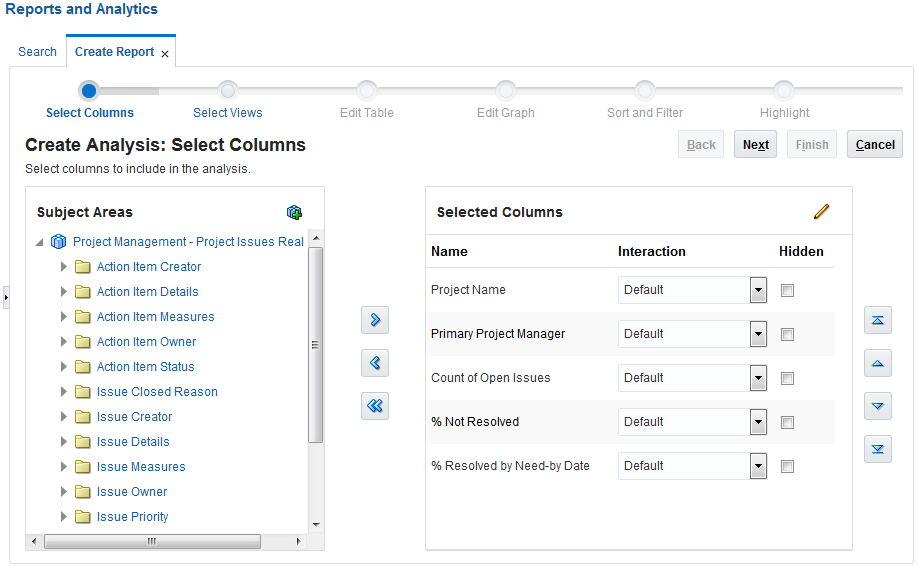The height and width of the screenshot is (567, 919).
Task: Expand the Action Item Creator folder
Action: click(x=64, y=267)
